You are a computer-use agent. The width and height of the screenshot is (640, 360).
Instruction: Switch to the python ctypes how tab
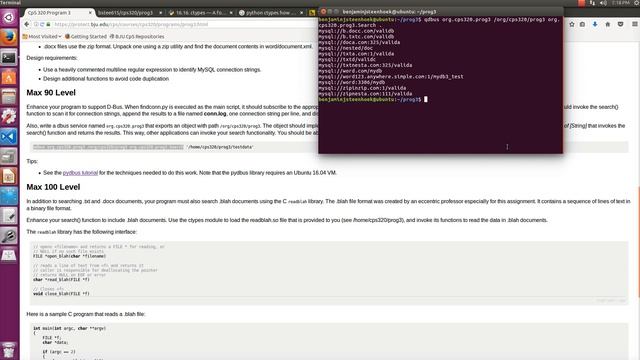pyautogui.click(x=271, y=13)
